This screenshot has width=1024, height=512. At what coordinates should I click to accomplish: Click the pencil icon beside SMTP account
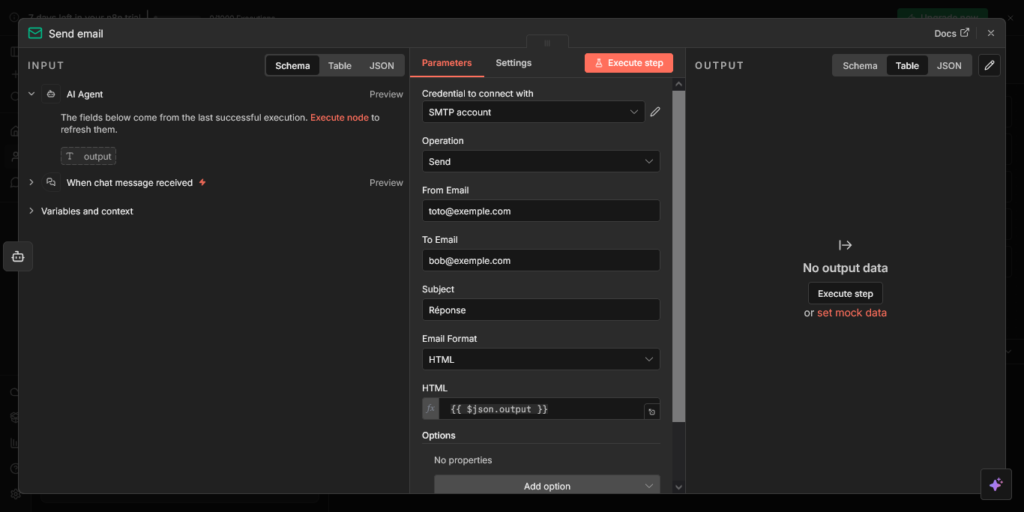655,112
